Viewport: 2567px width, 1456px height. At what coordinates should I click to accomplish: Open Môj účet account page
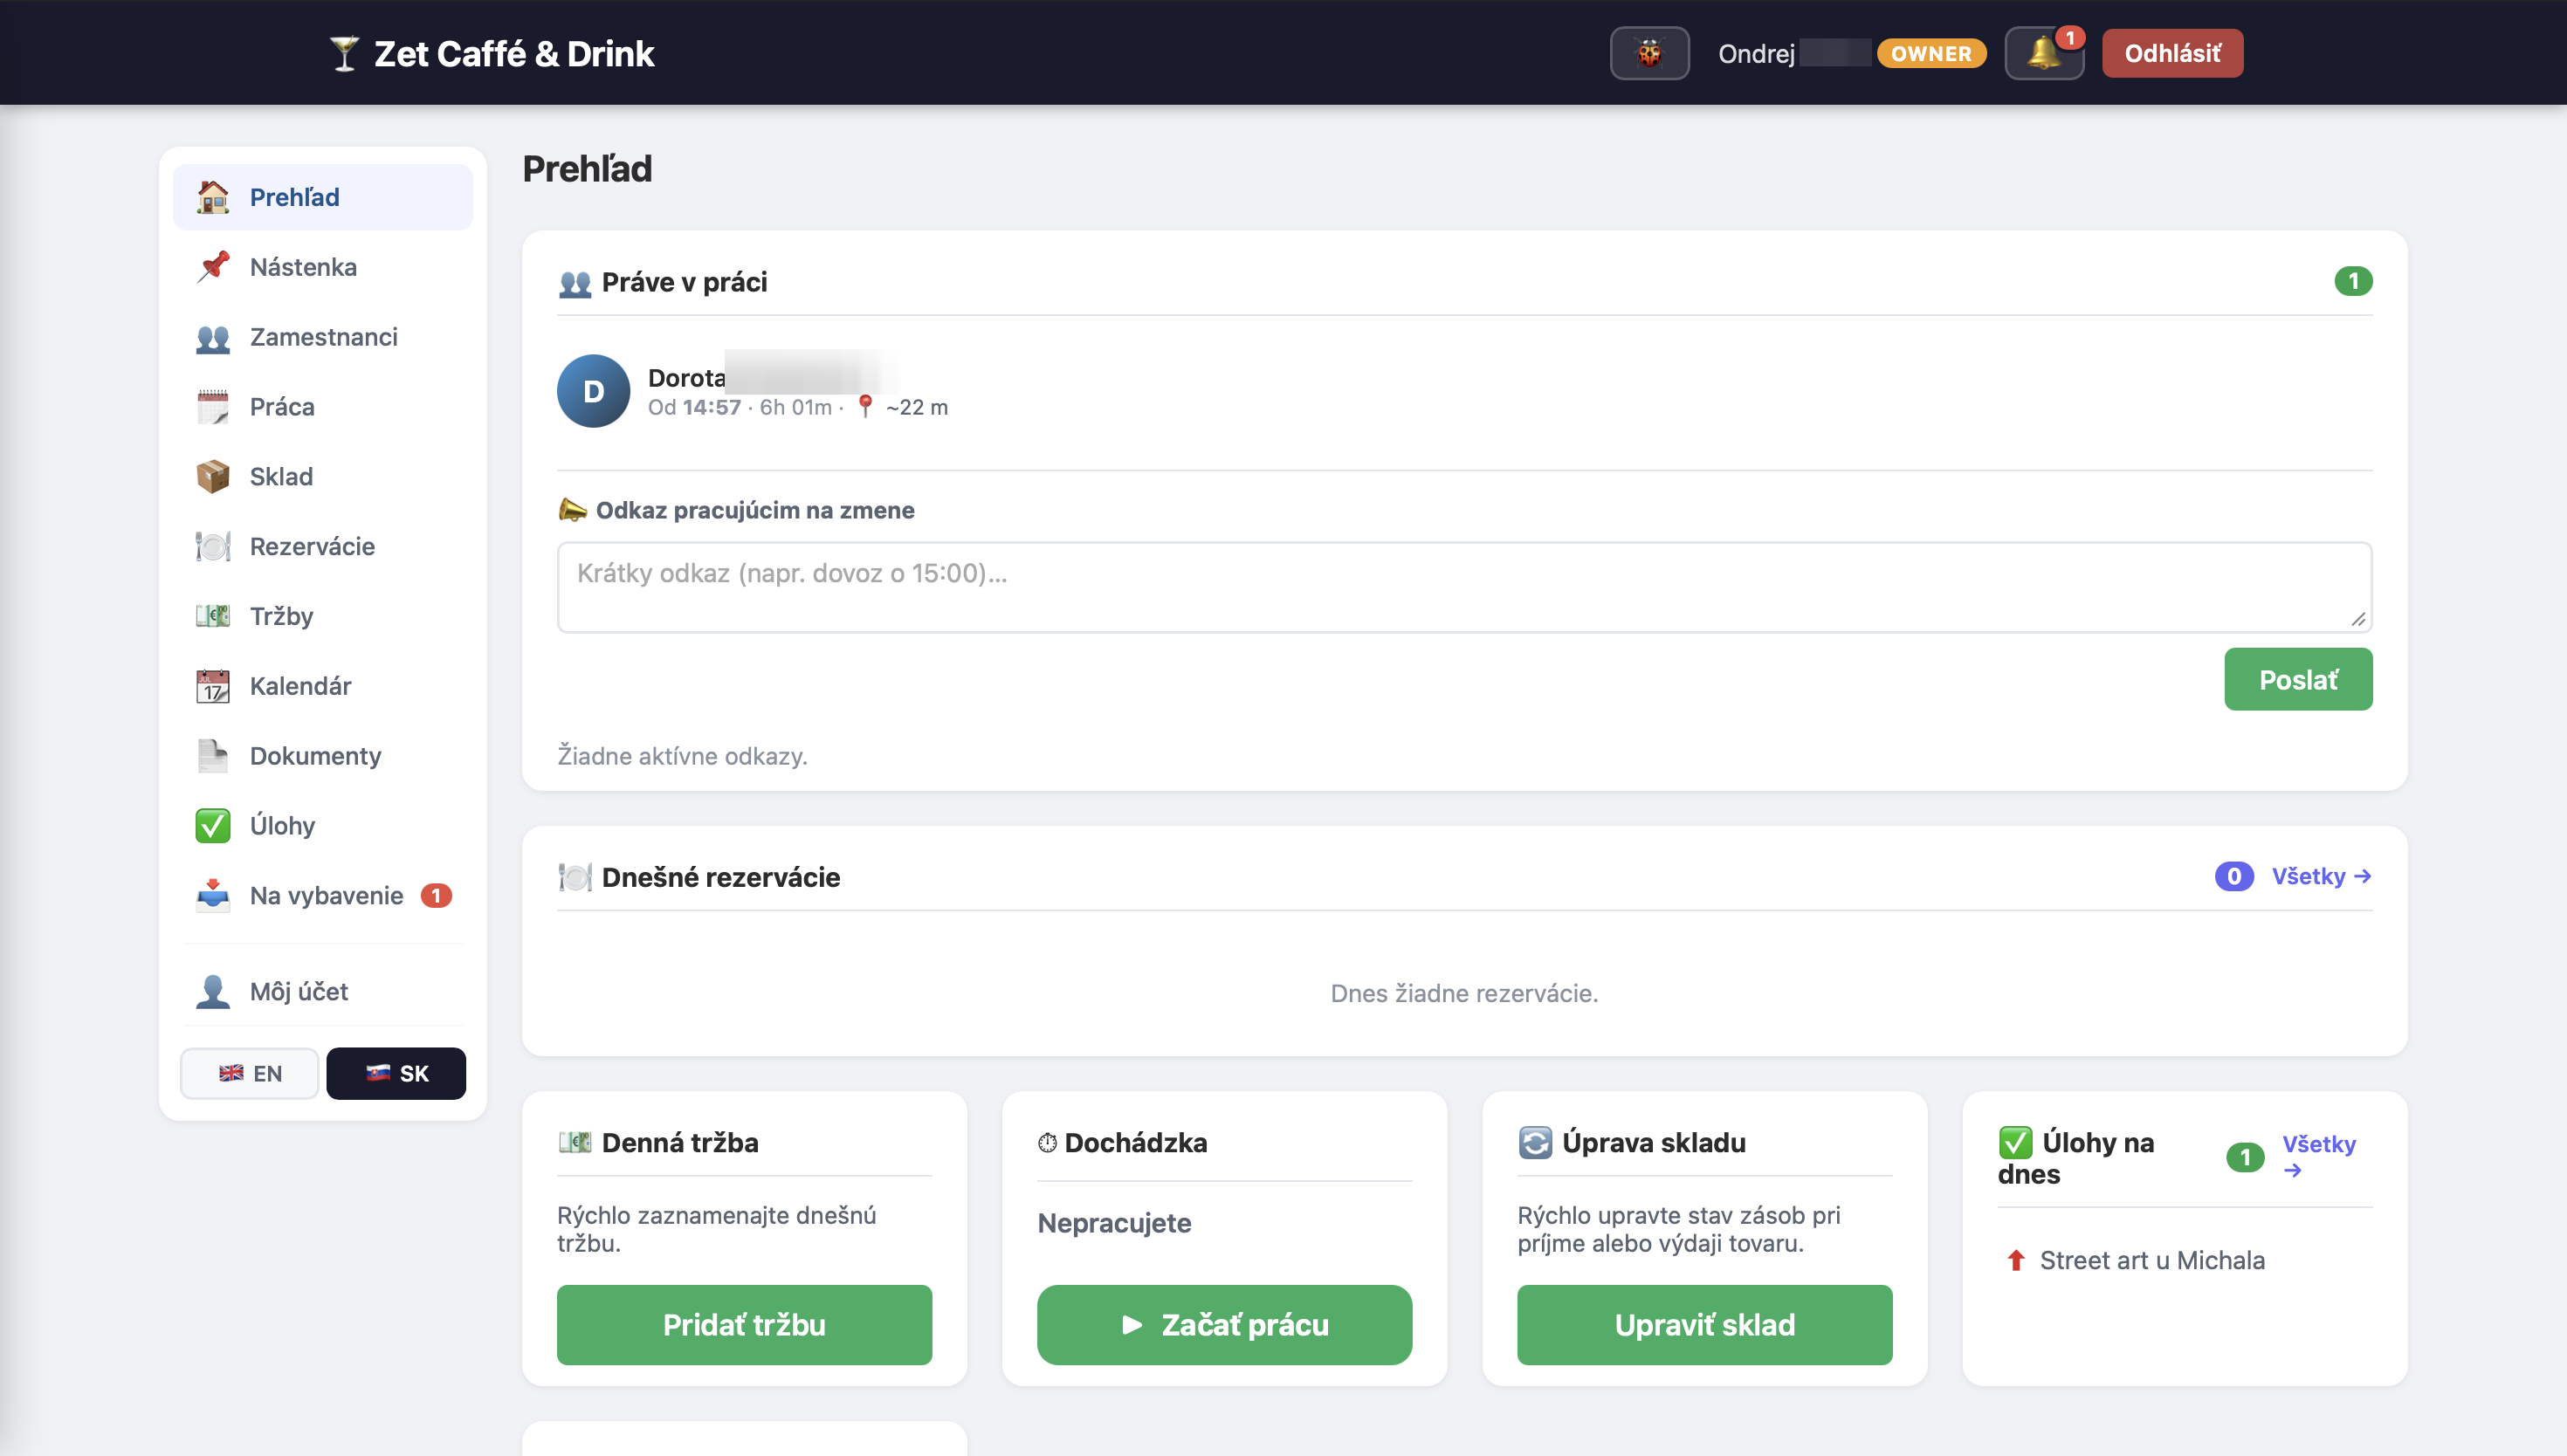point(323,992)
